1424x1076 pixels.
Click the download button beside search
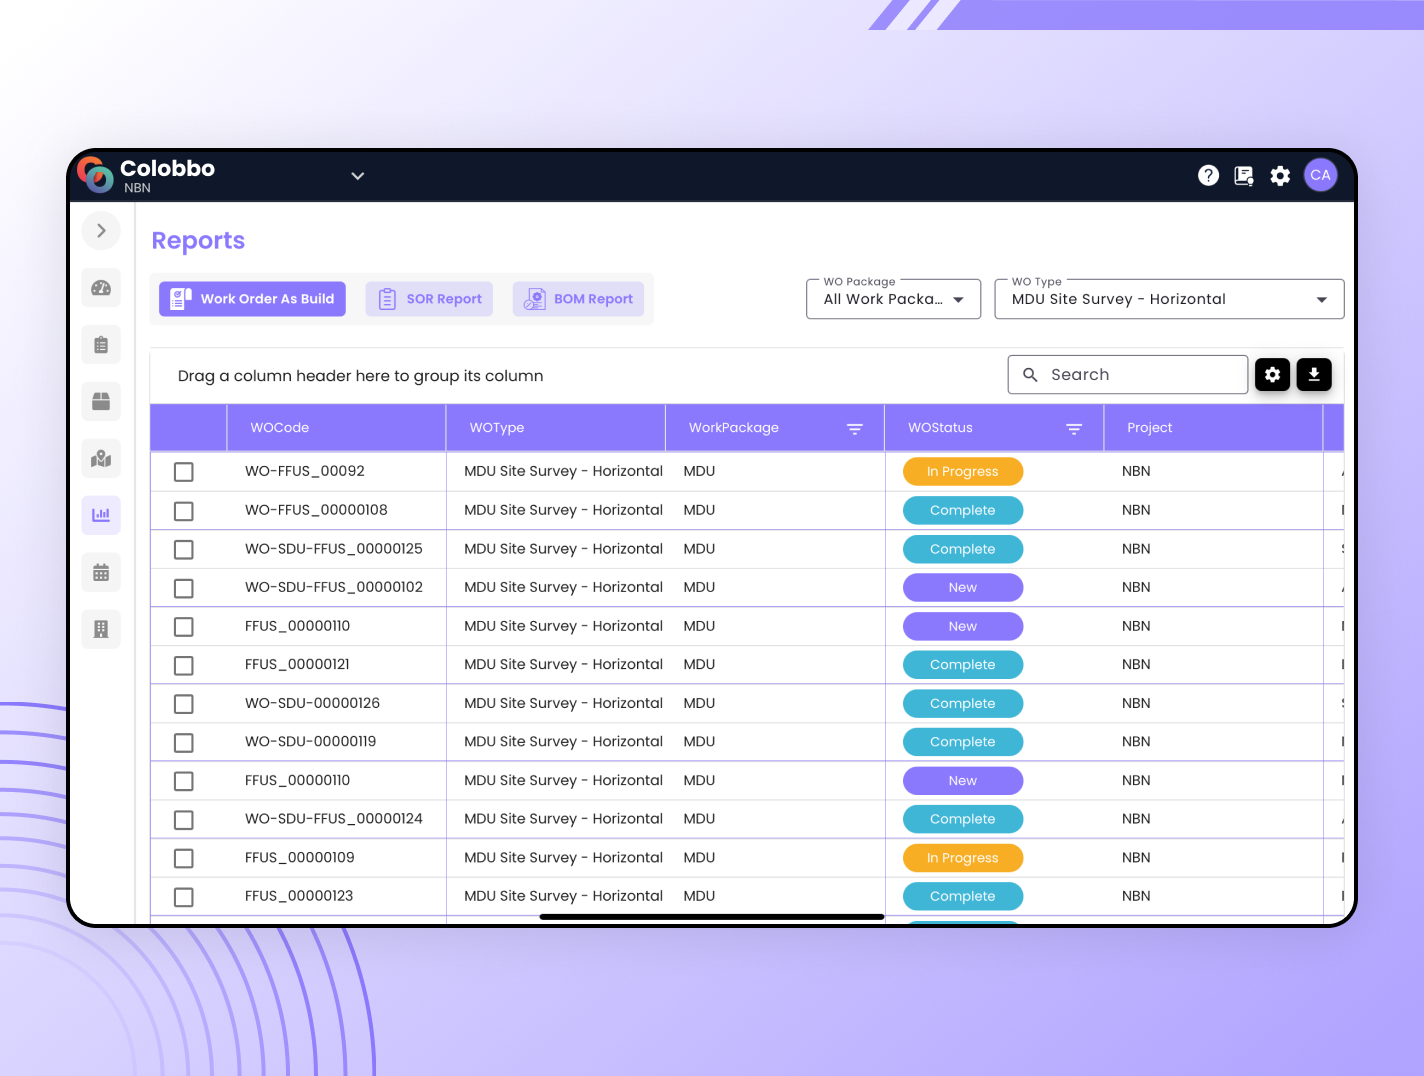point(1314,375)
